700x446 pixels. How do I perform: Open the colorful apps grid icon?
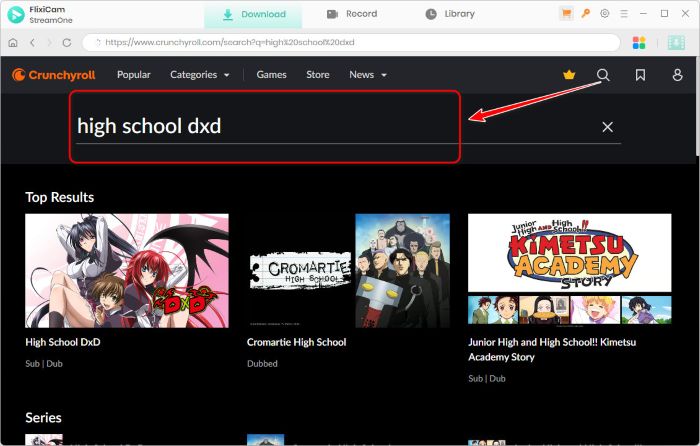(640, 43)
